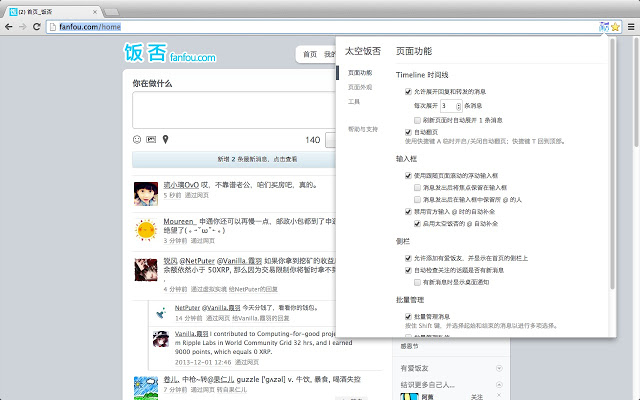This screenshot has height=400, width=640.
Task: Open 帮助与支持 in the settings sidebar
Action: click(x=363, y=129)
